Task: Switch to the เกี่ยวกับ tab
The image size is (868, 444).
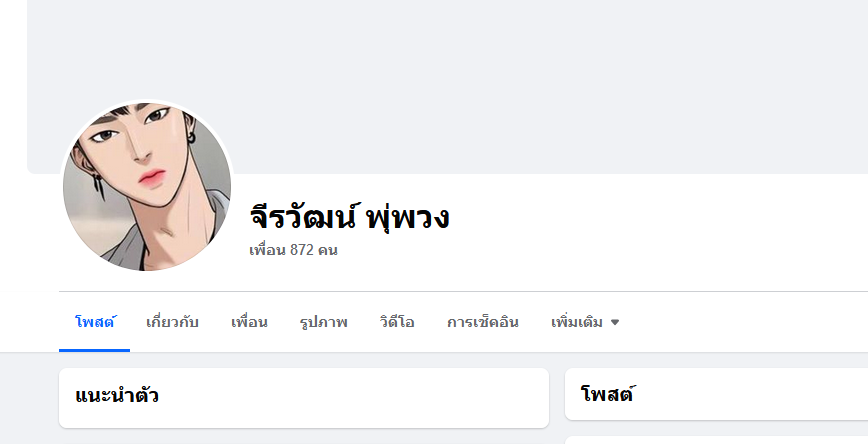Action: click(172, 322)
